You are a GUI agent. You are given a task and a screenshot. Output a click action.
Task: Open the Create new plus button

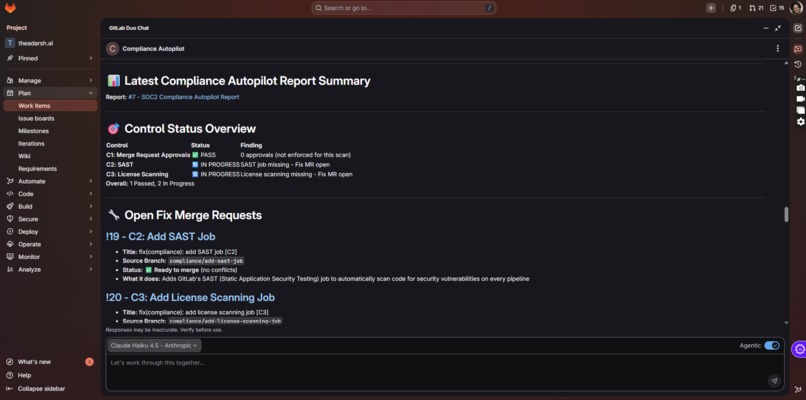point(711,8)
